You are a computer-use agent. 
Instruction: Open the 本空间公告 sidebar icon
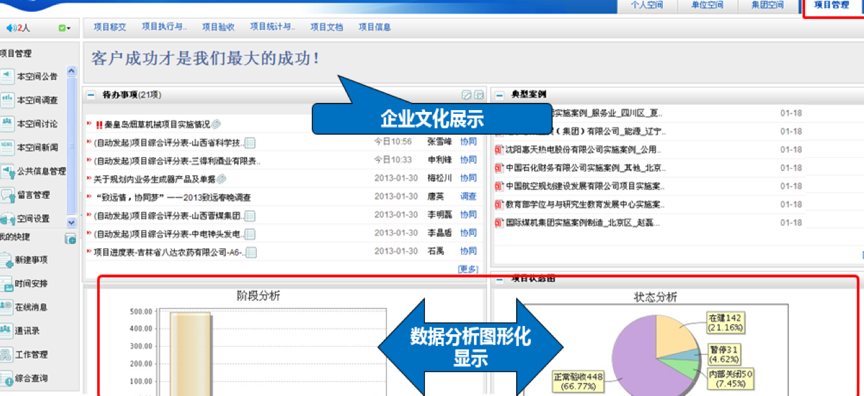tap(7, 77)
